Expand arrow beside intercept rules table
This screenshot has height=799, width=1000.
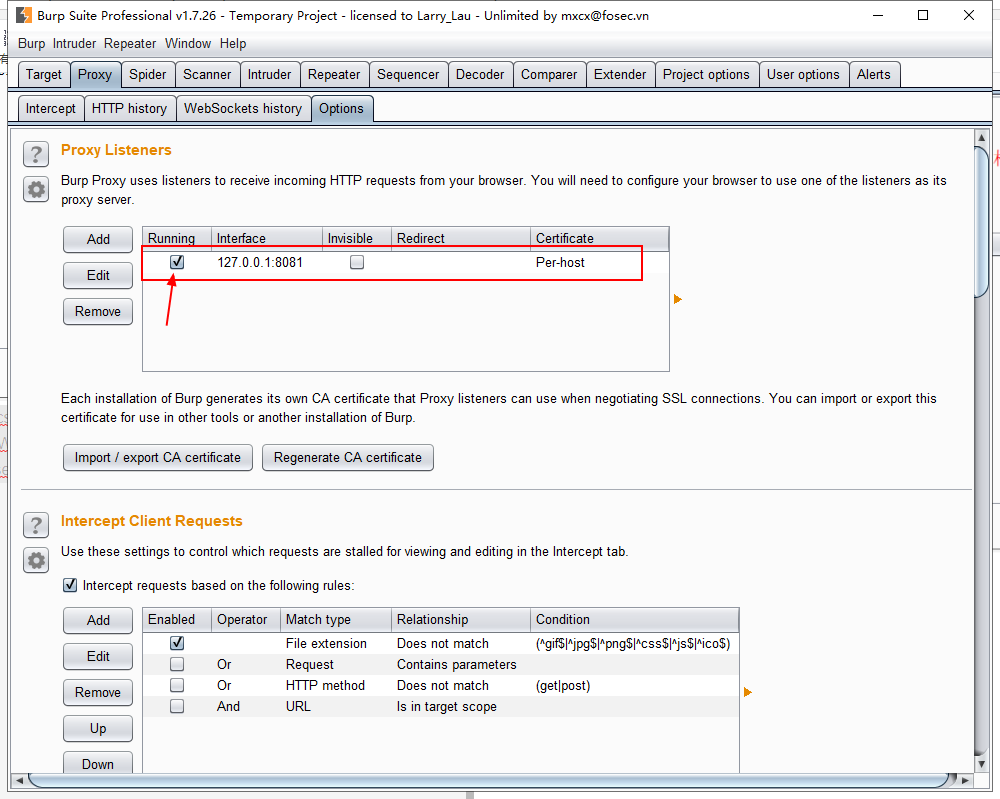point(748,692)
